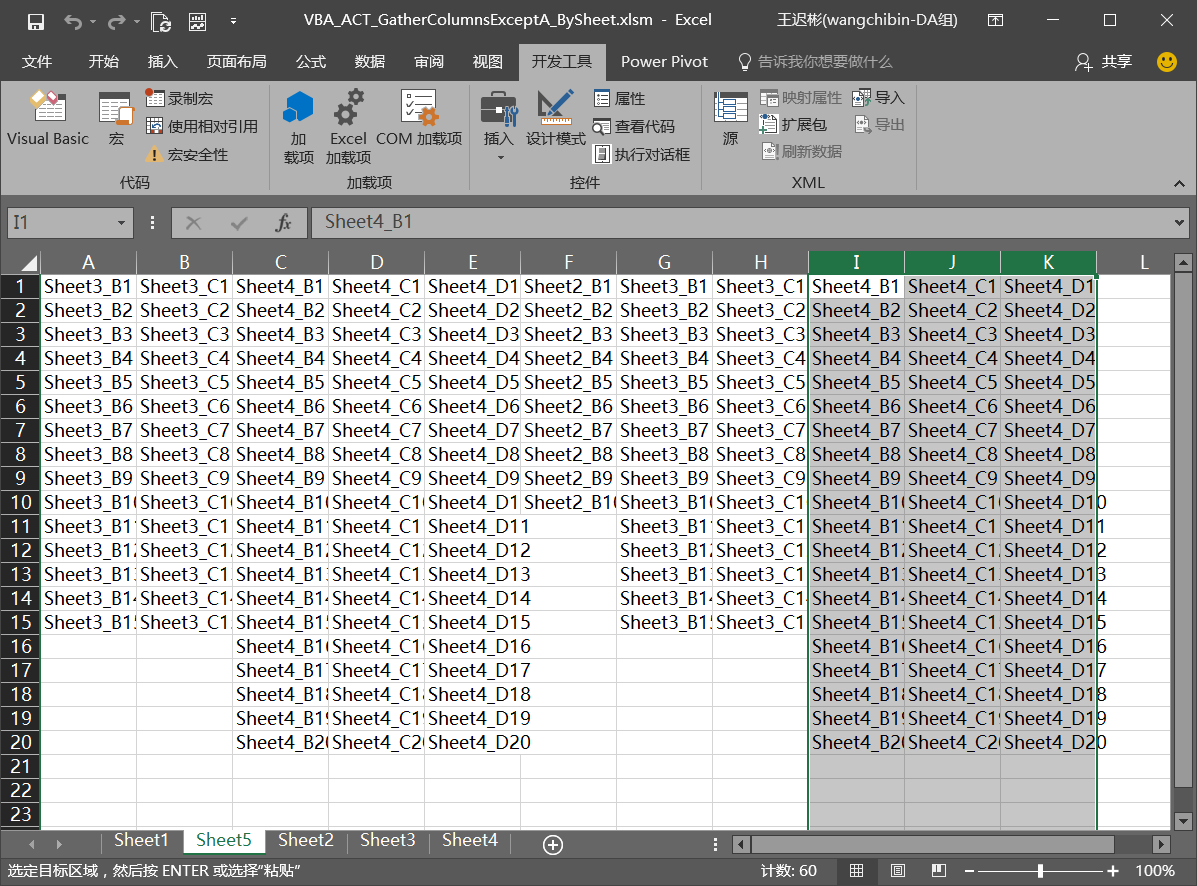Click XML Export
1197x886 pixels.
pos(879,124)
